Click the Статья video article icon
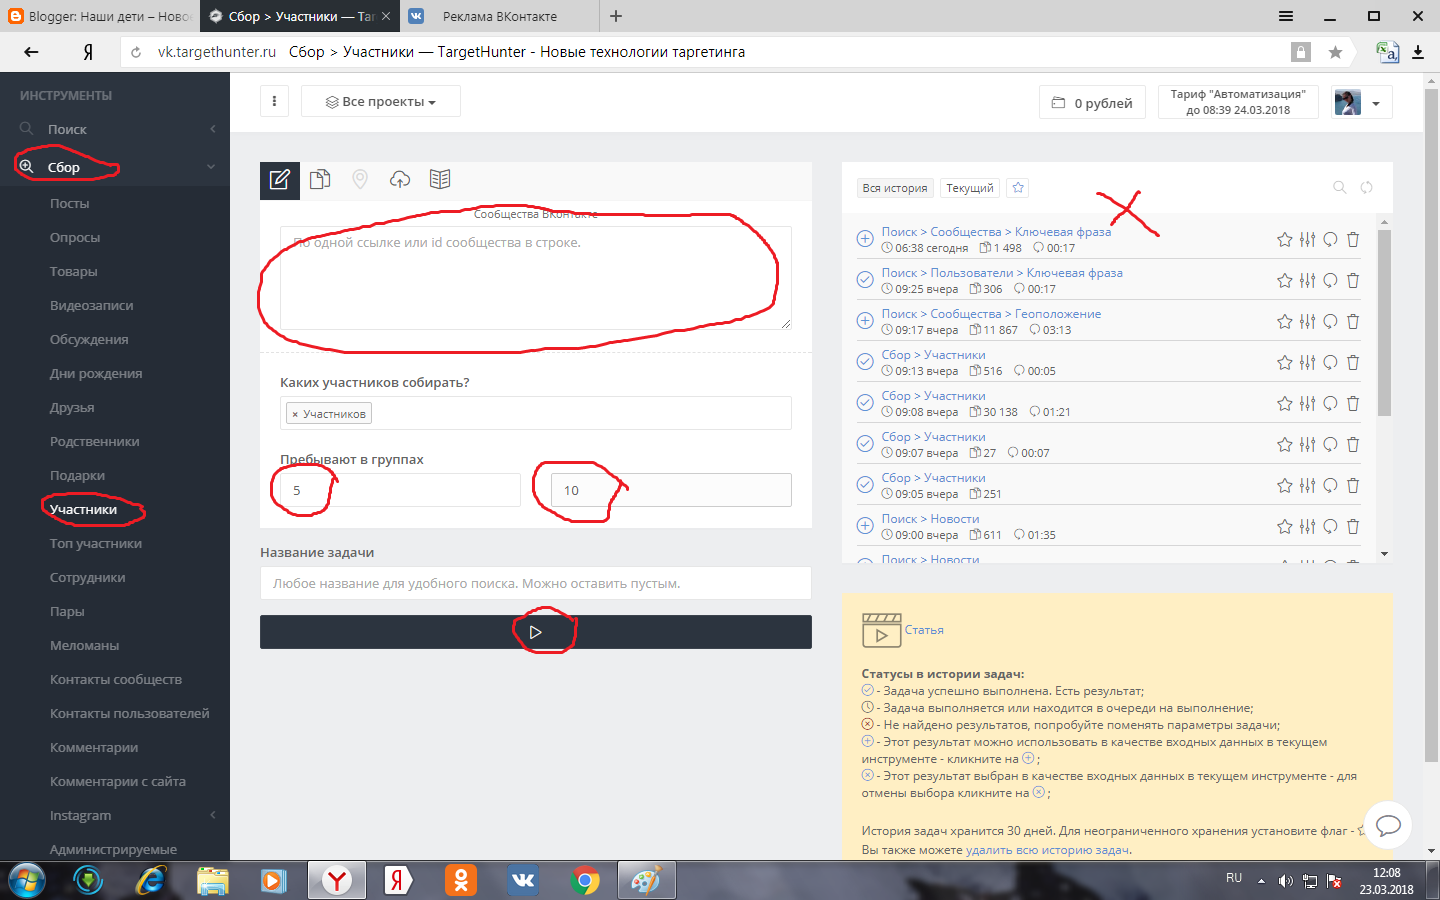The image size is (1440, 900). coord(881,631)
